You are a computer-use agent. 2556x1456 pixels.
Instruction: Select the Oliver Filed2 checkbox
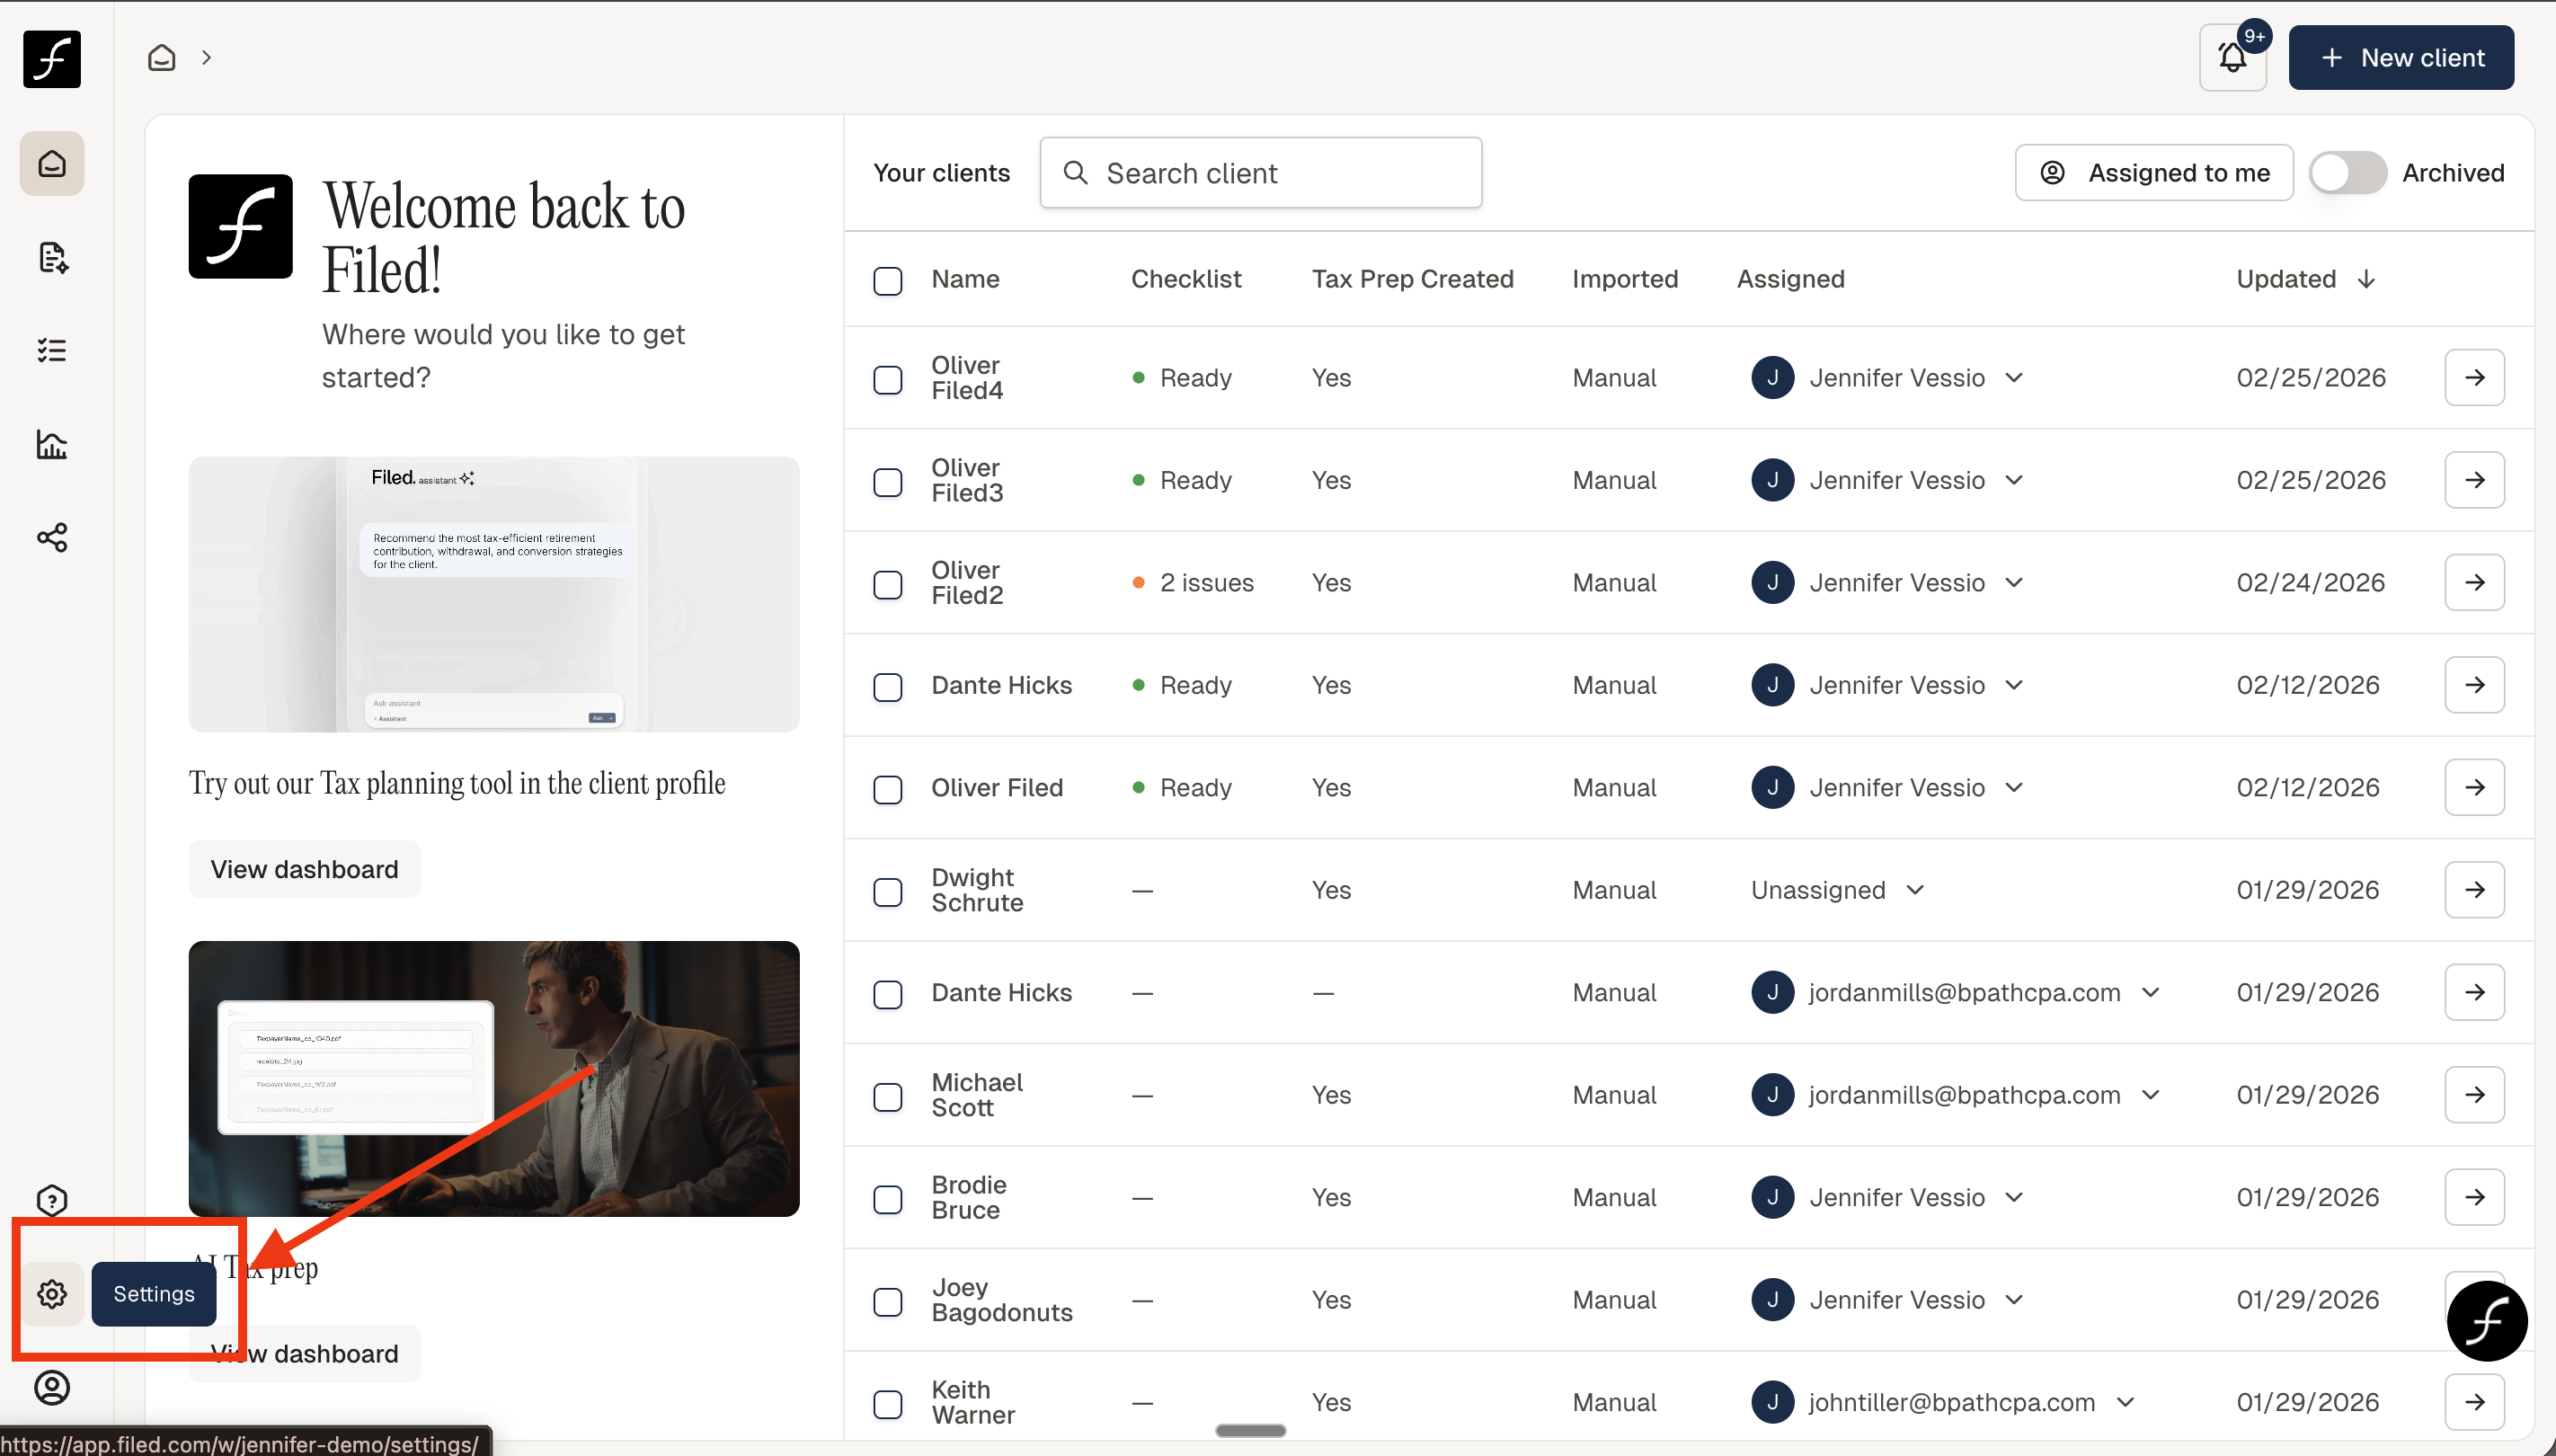tap(888, 585)
